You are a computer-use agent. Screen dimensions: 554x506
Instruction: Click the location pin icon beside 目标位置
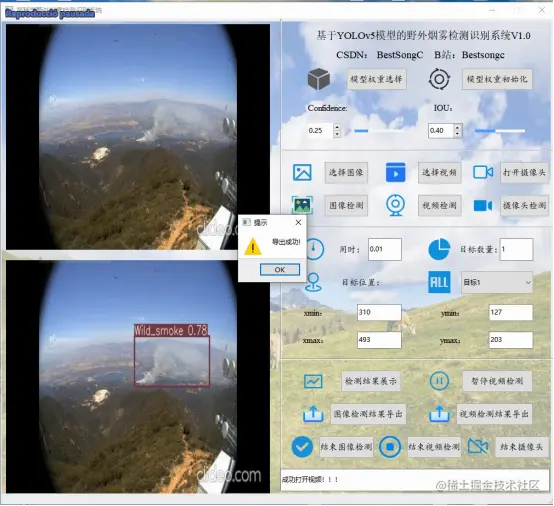pos(313,282)
